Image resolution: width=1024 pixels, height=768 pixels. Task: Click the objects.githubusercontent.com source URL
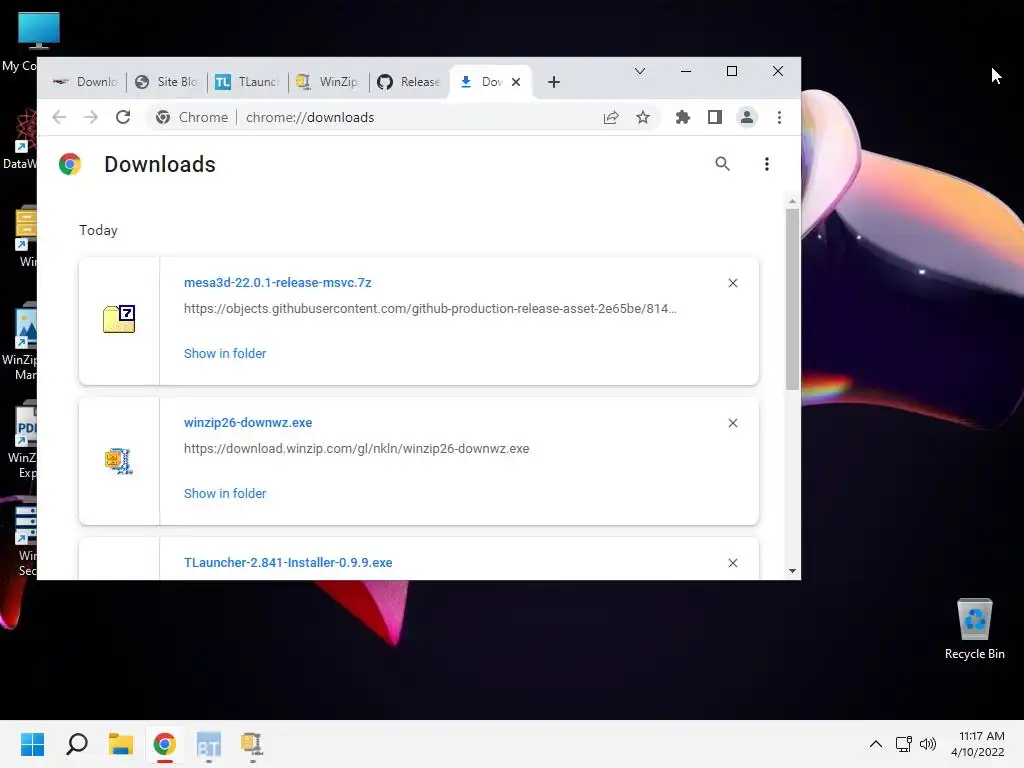pos(430,308)
